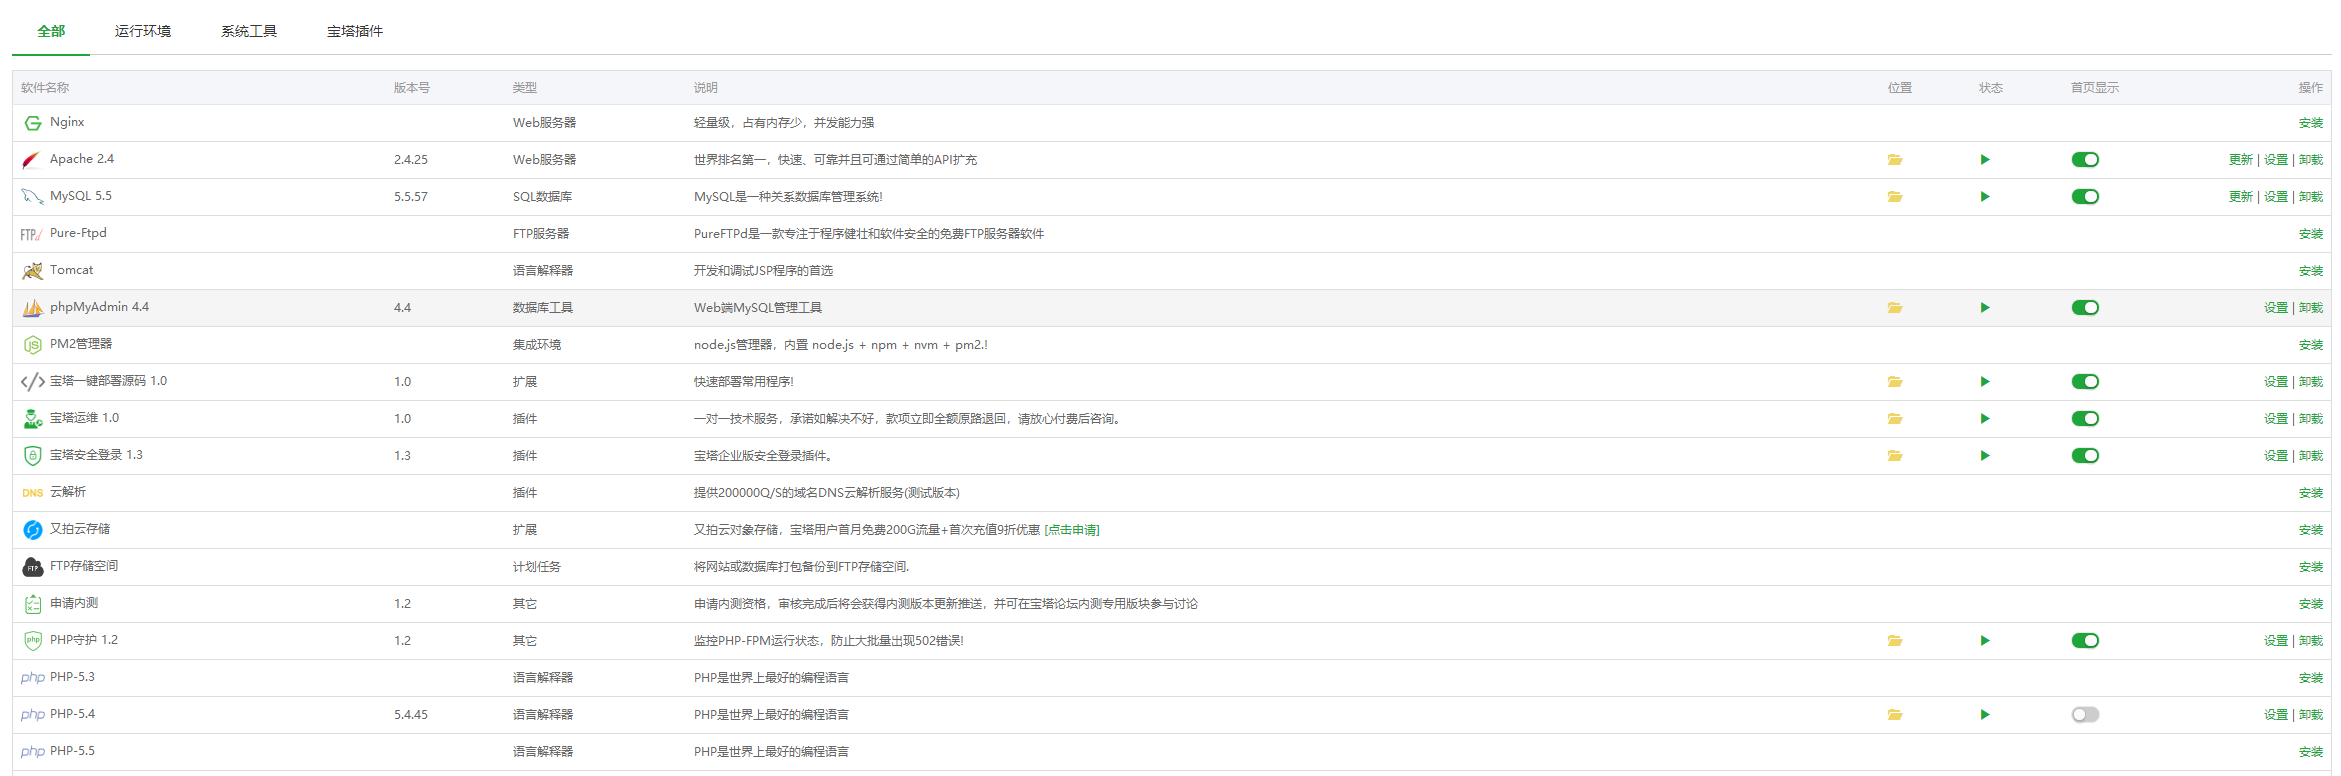Switch to the 宝塔插件 tab
The width and height of the screenshot is (2341, 776).
(355, 31)
